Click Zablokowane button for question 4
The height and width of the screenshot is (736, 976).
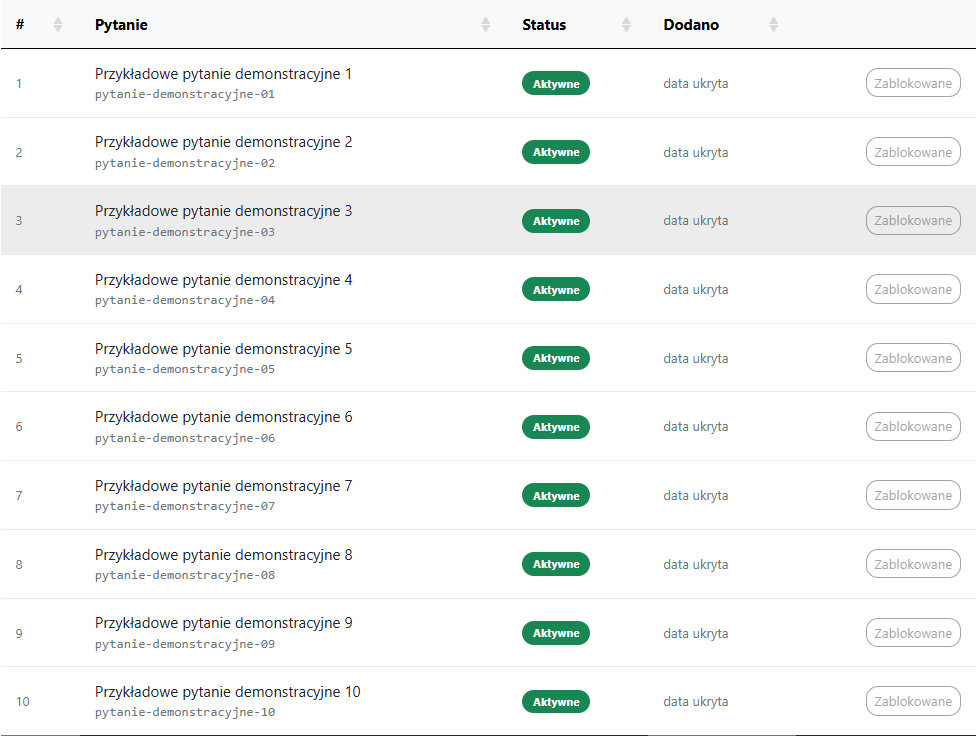click(x=913, y=290)
